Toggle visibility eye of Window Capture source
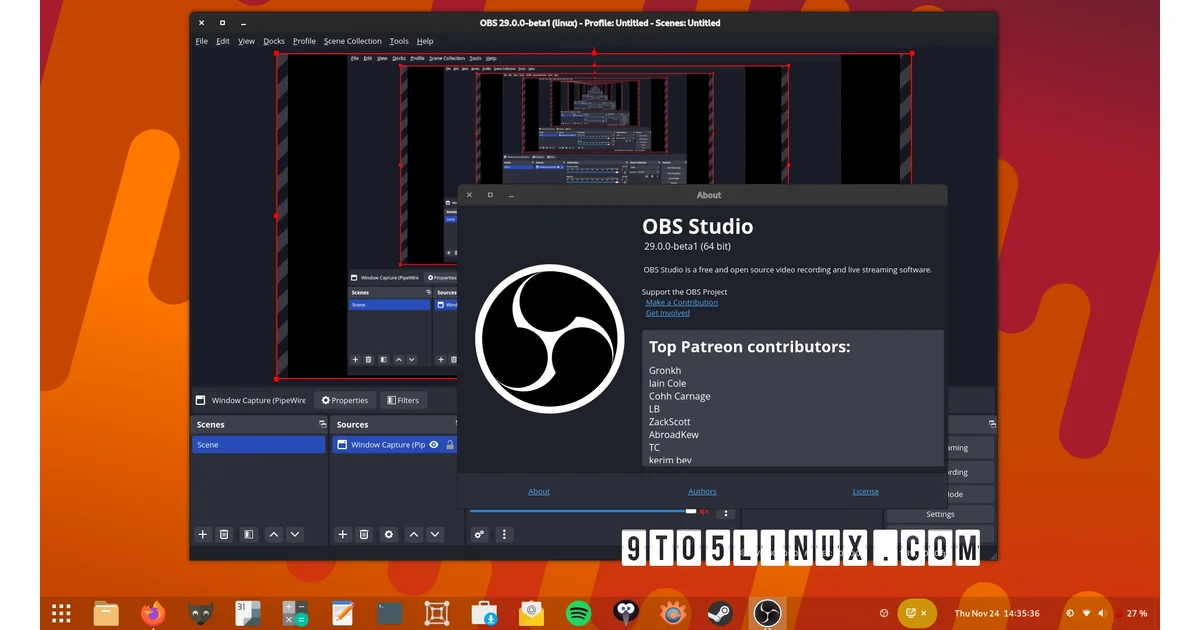The image size is (1200, 630). pyautogui.click(x=434, y=444)
